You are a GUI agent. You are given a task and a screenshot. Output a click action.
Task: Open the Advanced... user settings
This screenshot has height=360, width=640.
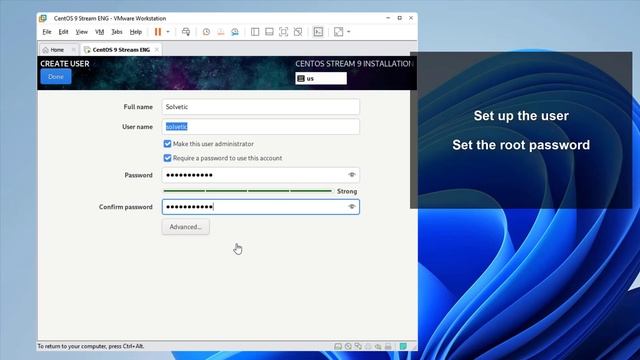[x=185, y=227]
